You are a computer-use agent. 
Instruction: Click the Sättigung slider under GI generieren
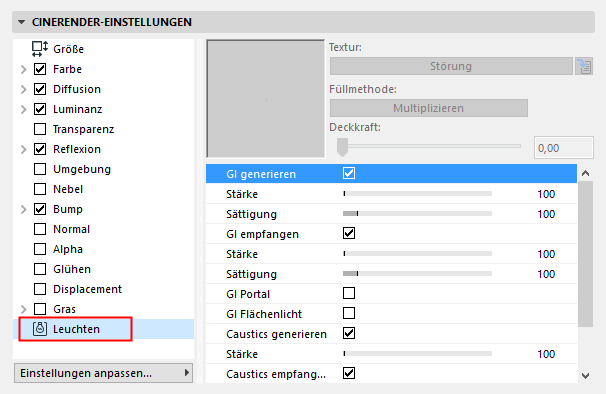click(x=417, y=213)
